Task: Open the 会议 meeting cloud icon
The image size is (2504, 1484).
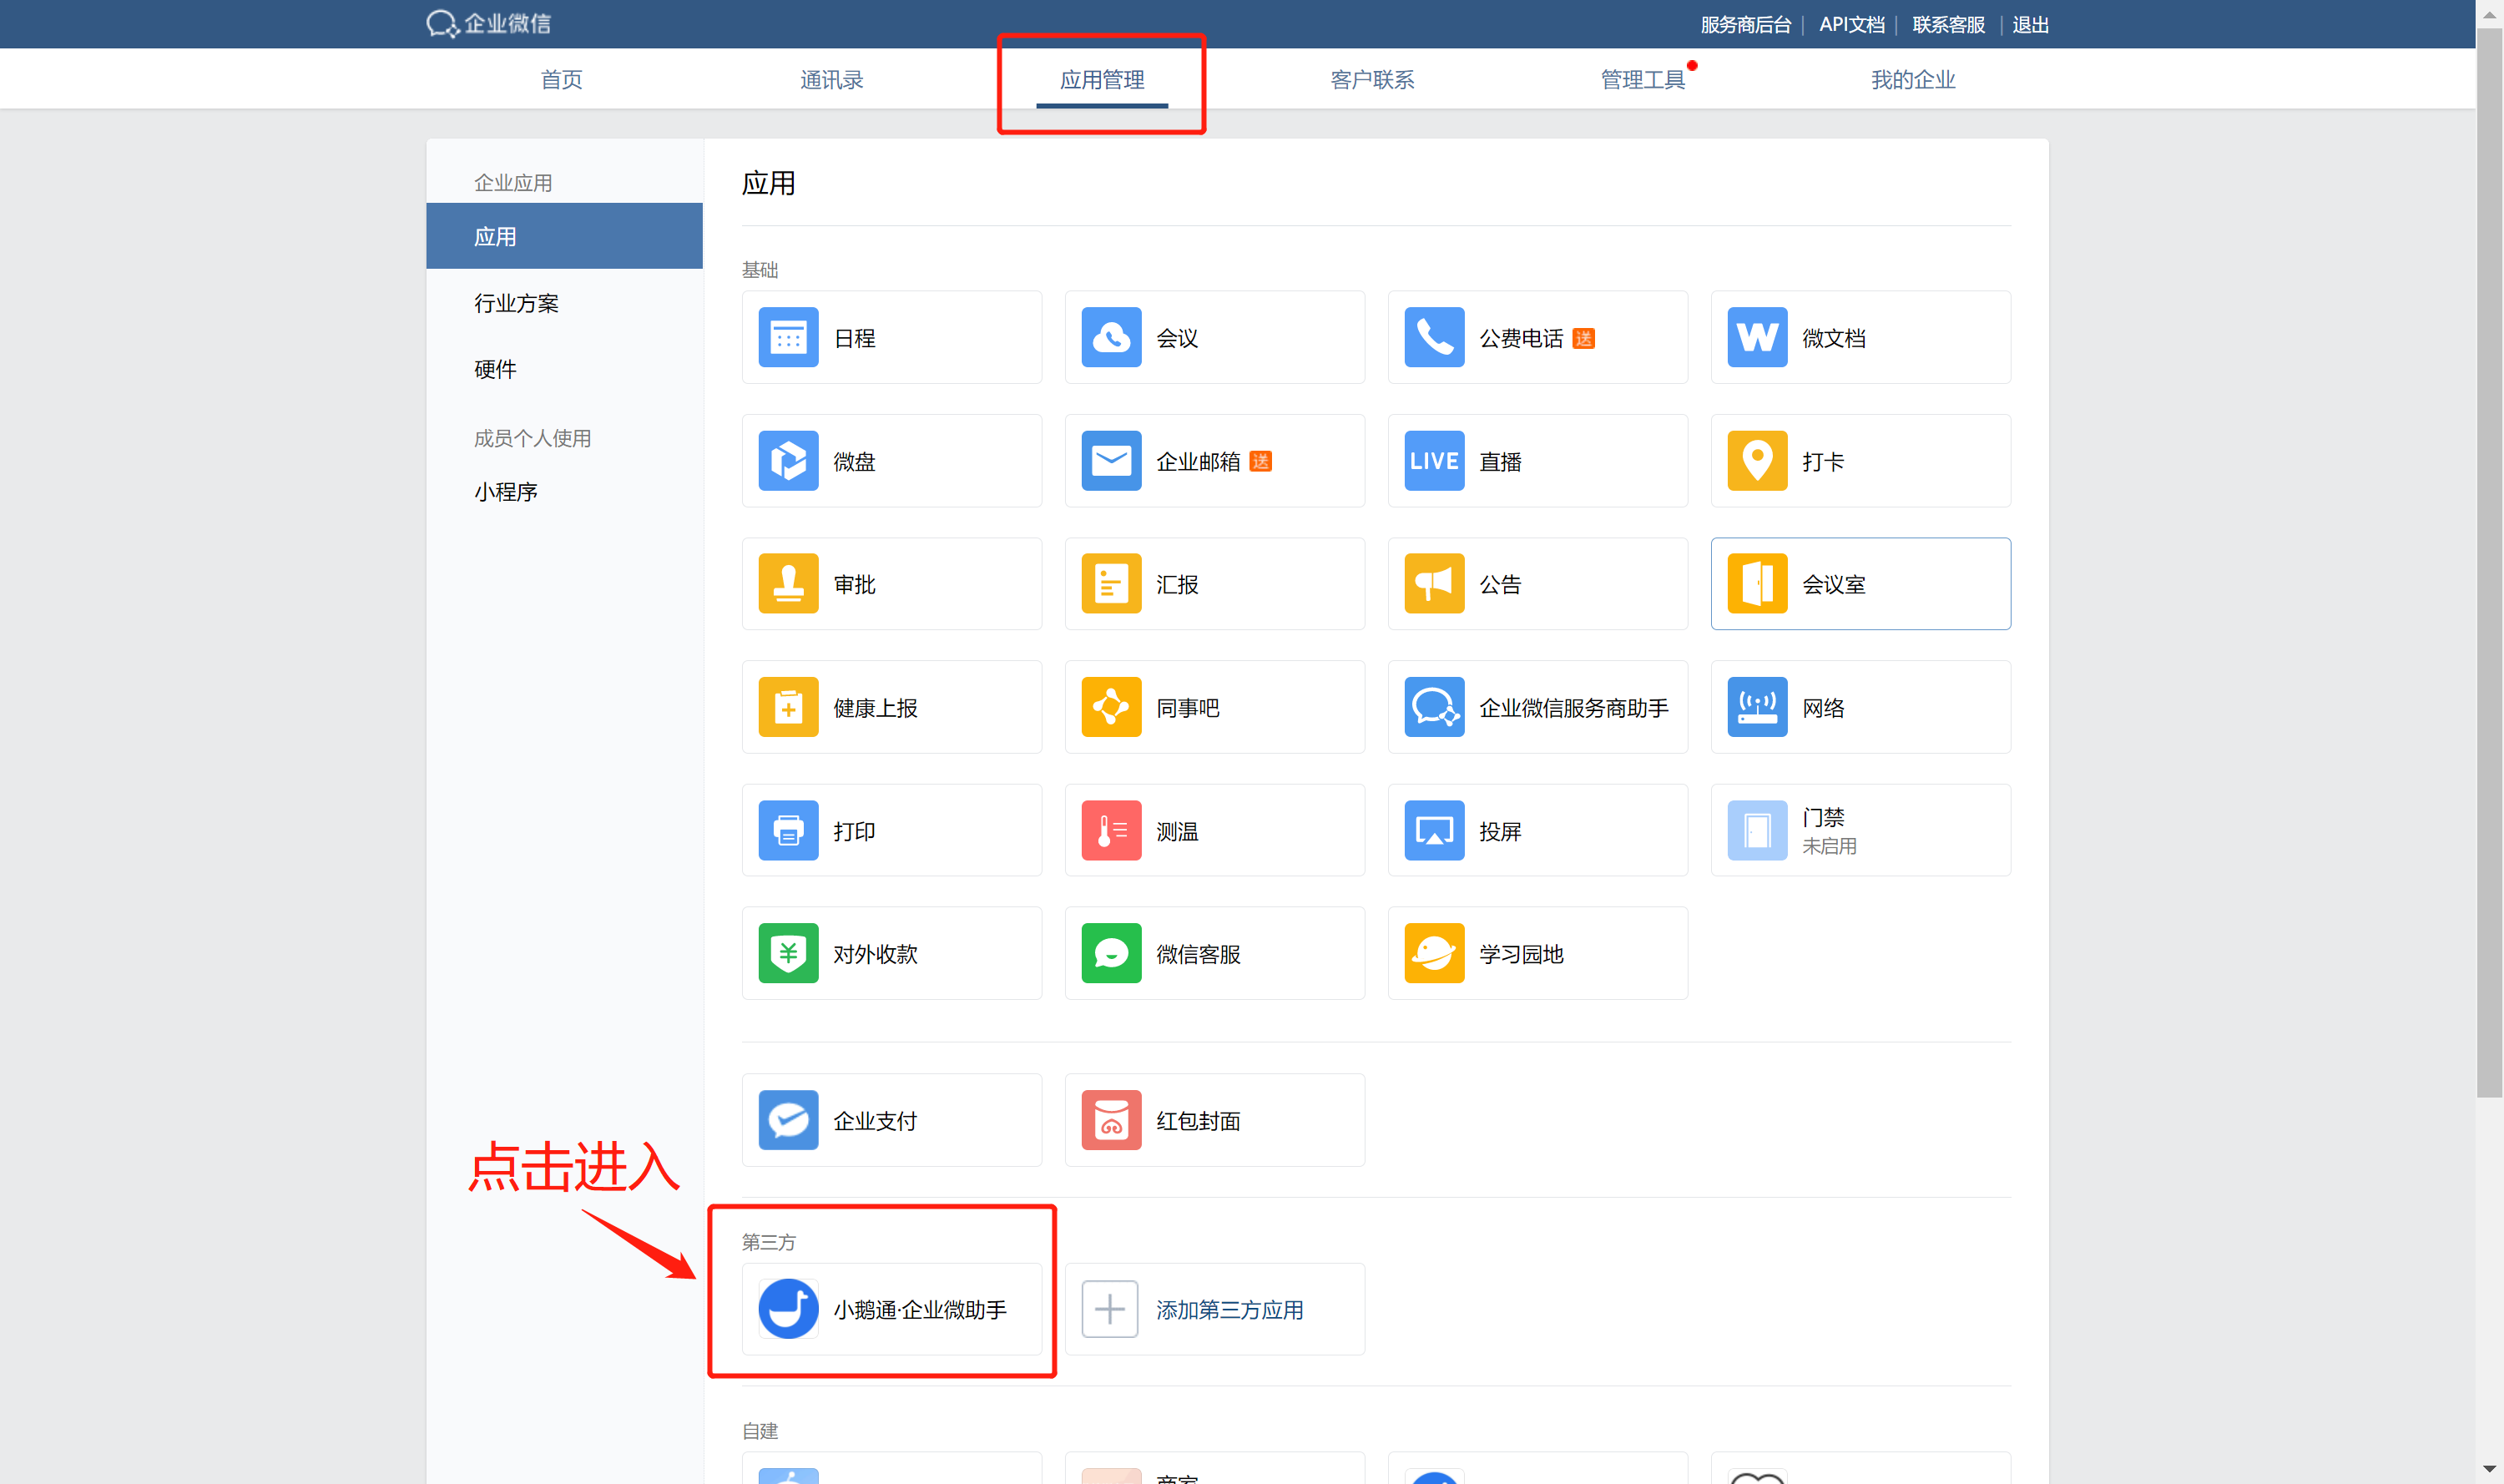Action: coord(1111,338)
